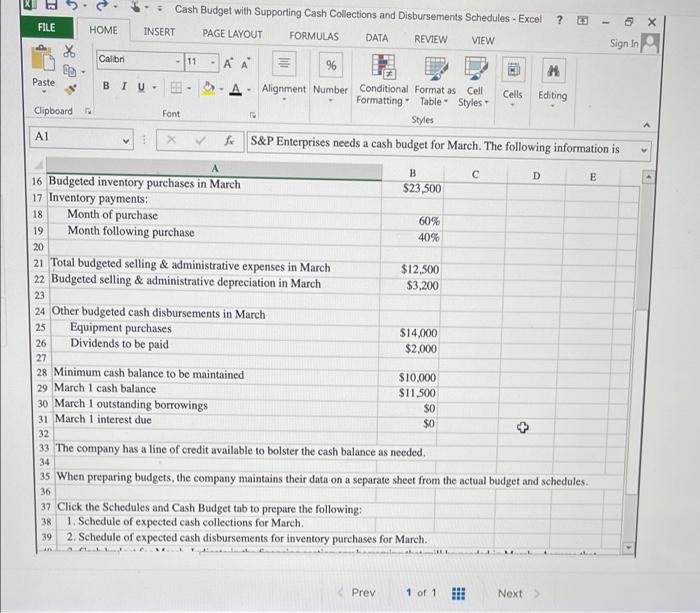Open the Customize Quick Access Toolbar dropdown
The width and height of the screenshot is (700, 613).
click(159, 9)
